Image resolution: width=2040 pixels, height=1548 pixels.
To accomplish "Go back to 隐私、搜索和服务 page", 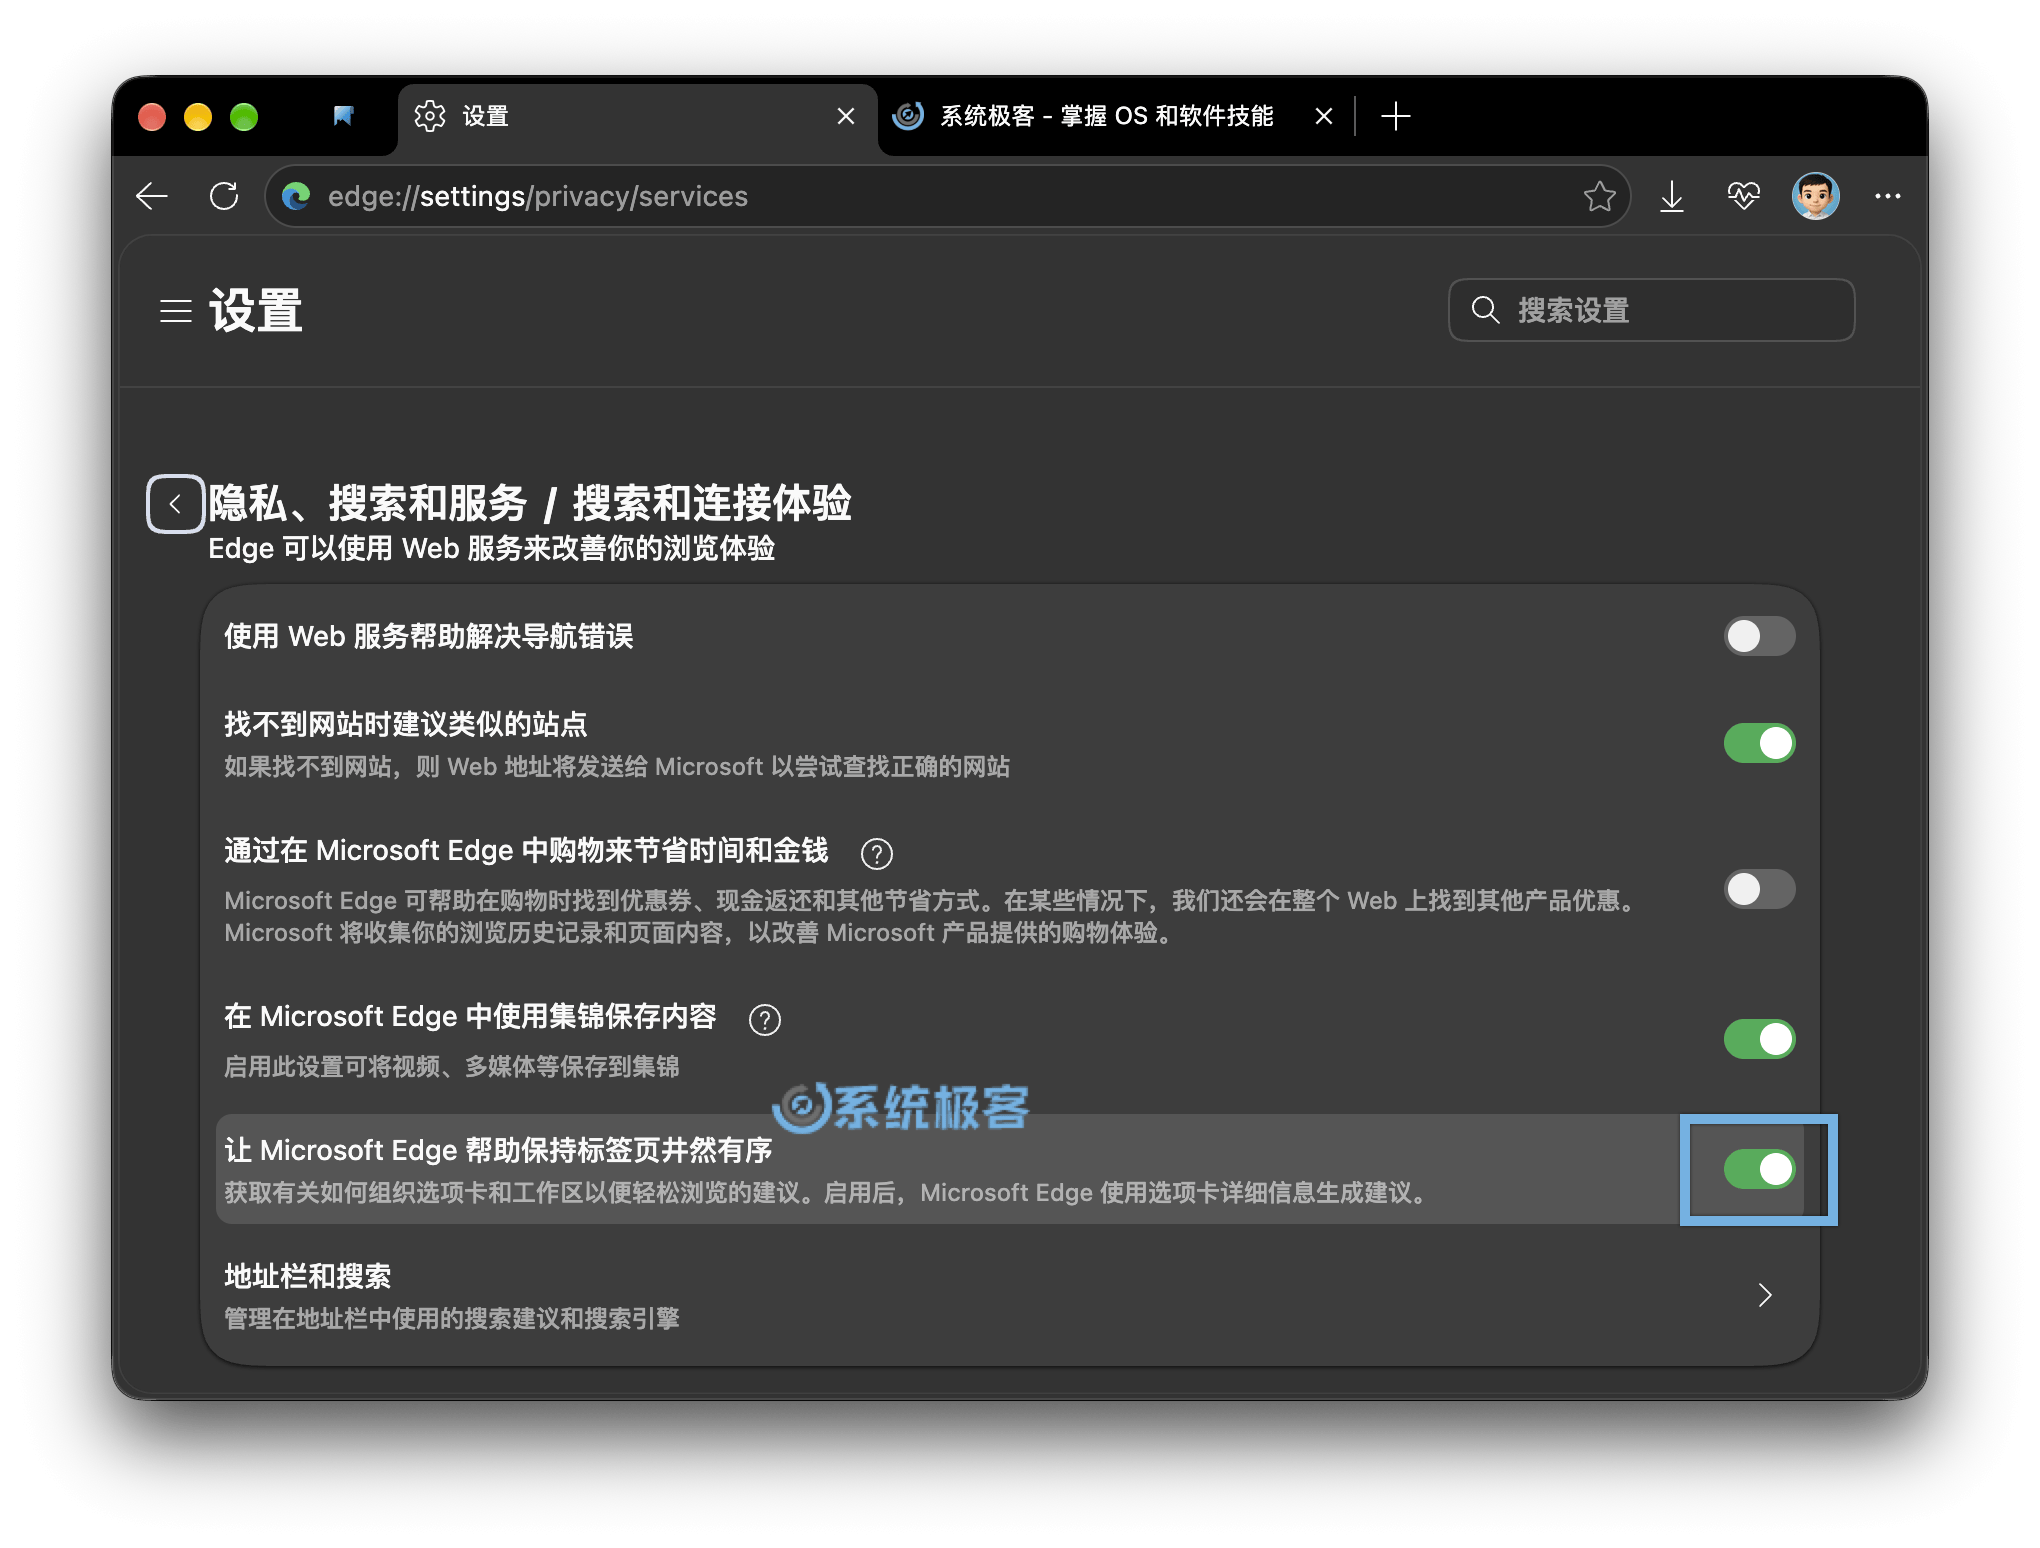I will click(175, 504).
